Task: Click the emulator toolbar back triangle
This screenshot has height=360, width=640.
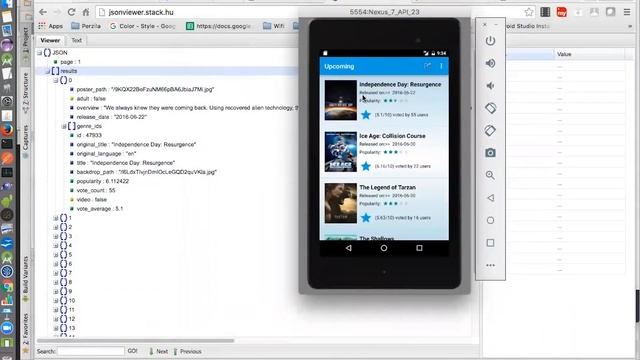Action: pos(490,198)
